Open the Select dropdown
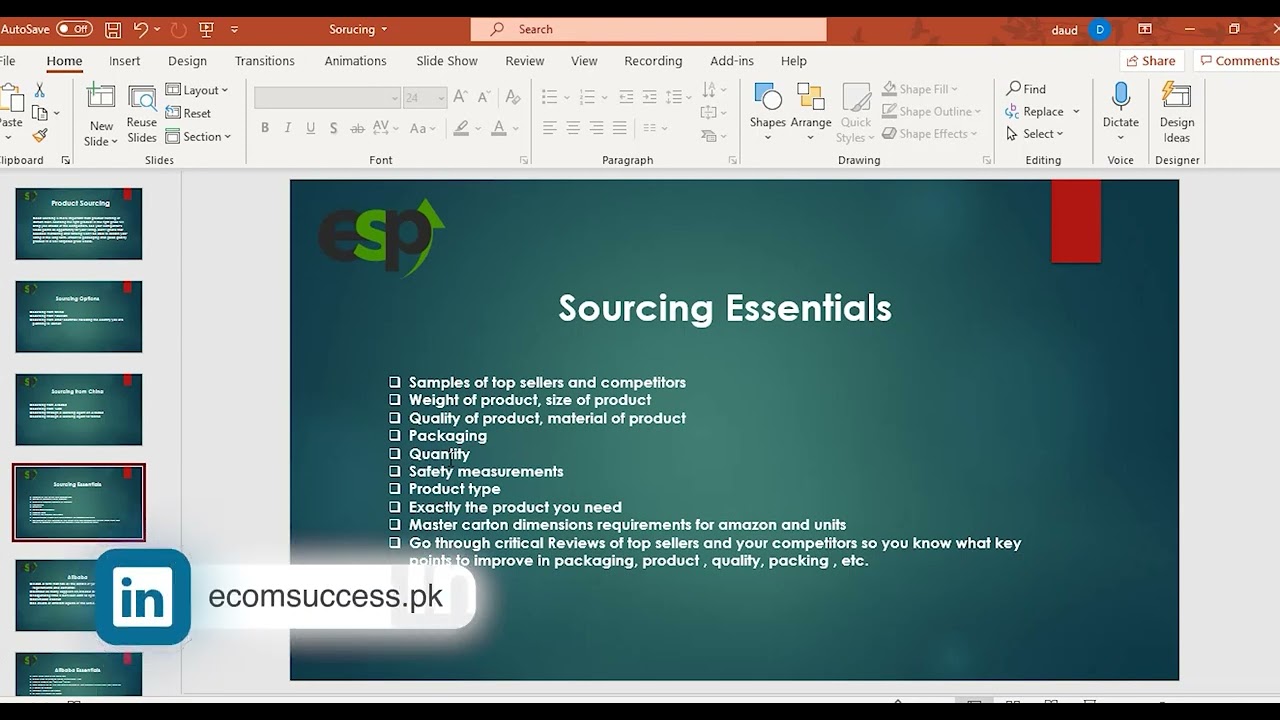The height and width of the screenshot is (720, 1280). coord(1035,134)
